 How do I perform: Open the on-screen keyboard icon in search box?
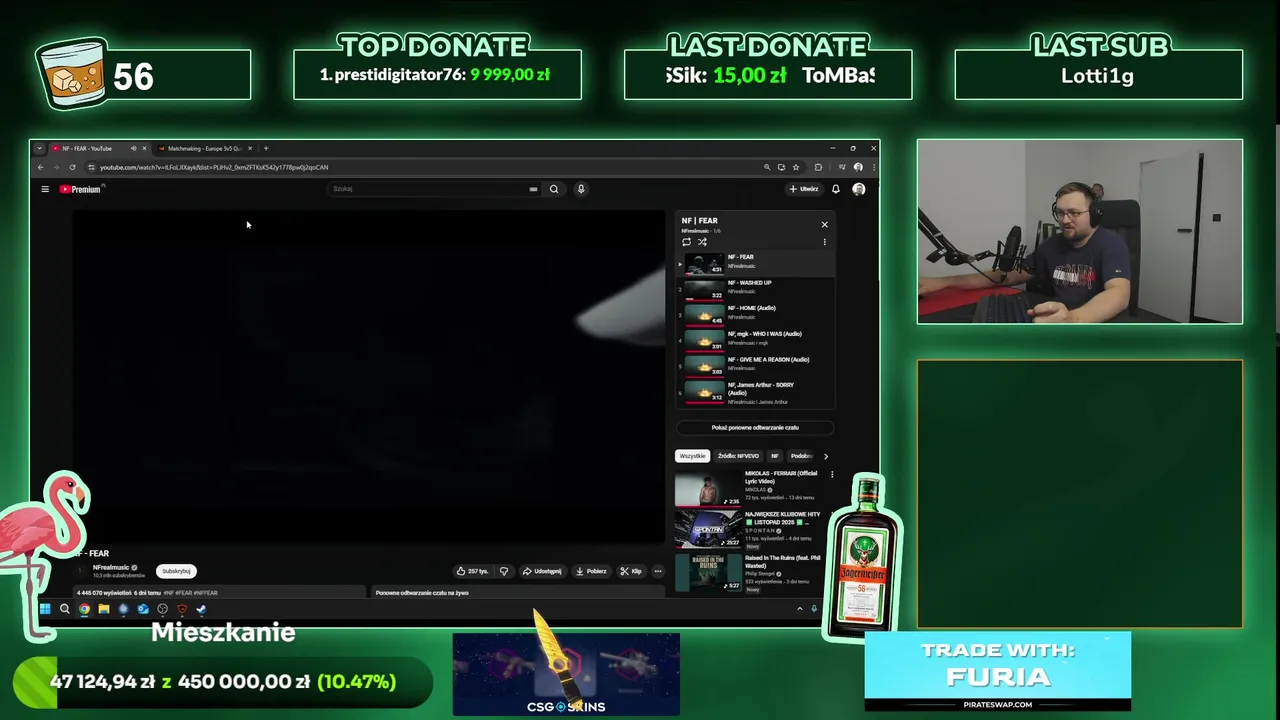point(533,189)
